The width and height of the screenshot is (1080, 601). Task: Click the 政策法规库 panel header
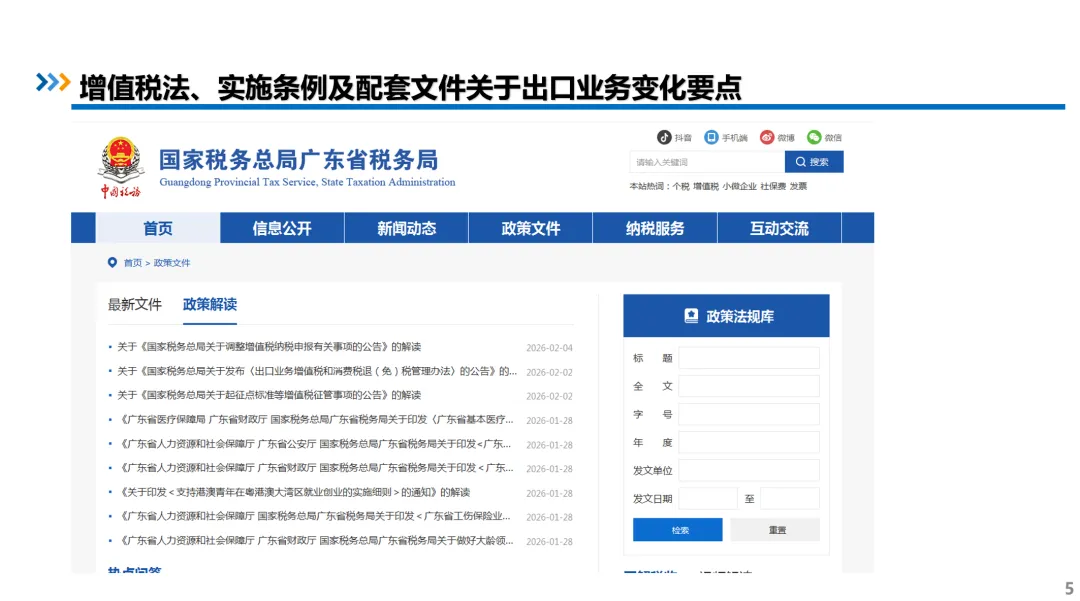tap(726, 316)
